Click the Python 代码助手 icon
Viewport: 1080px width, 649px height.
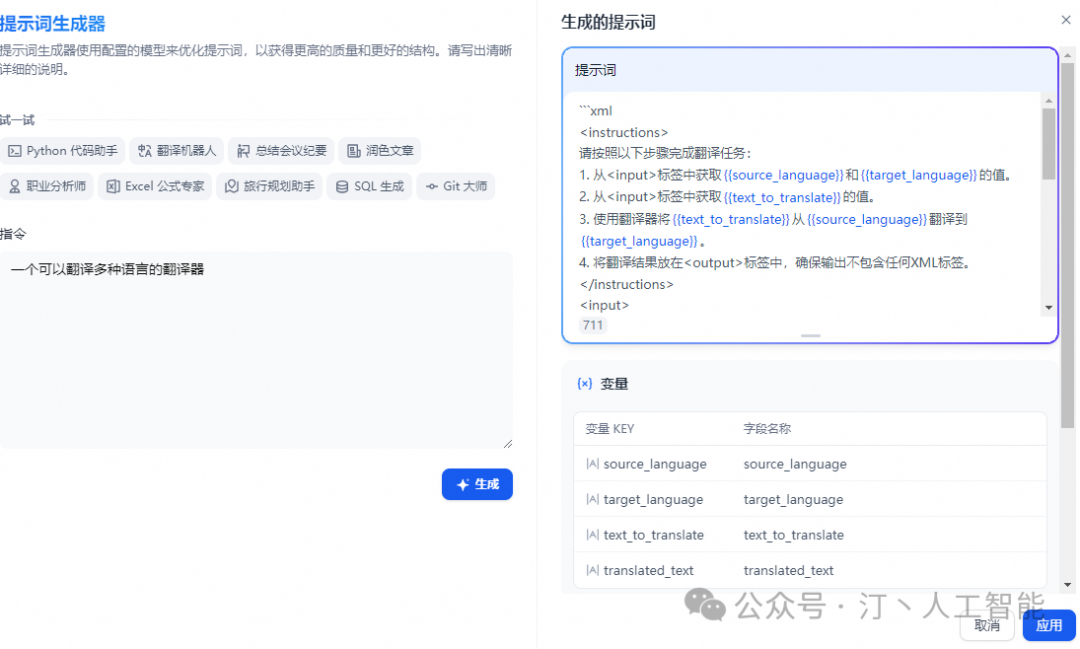click(x=14, y=151)
